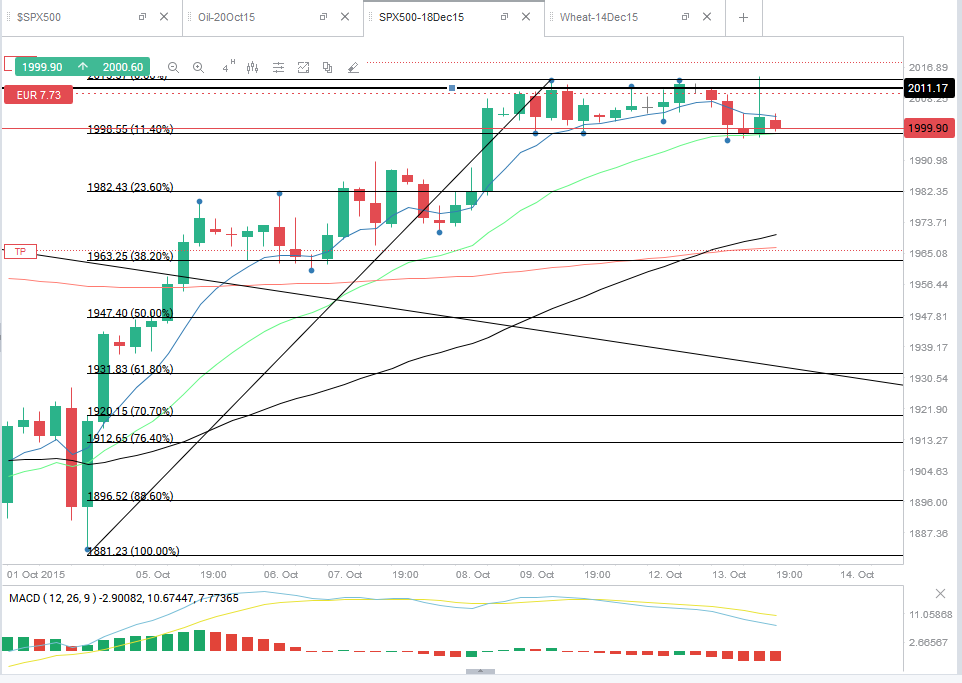
Task: Click the 1887.36 price axis value
Action: coord(928,534)
